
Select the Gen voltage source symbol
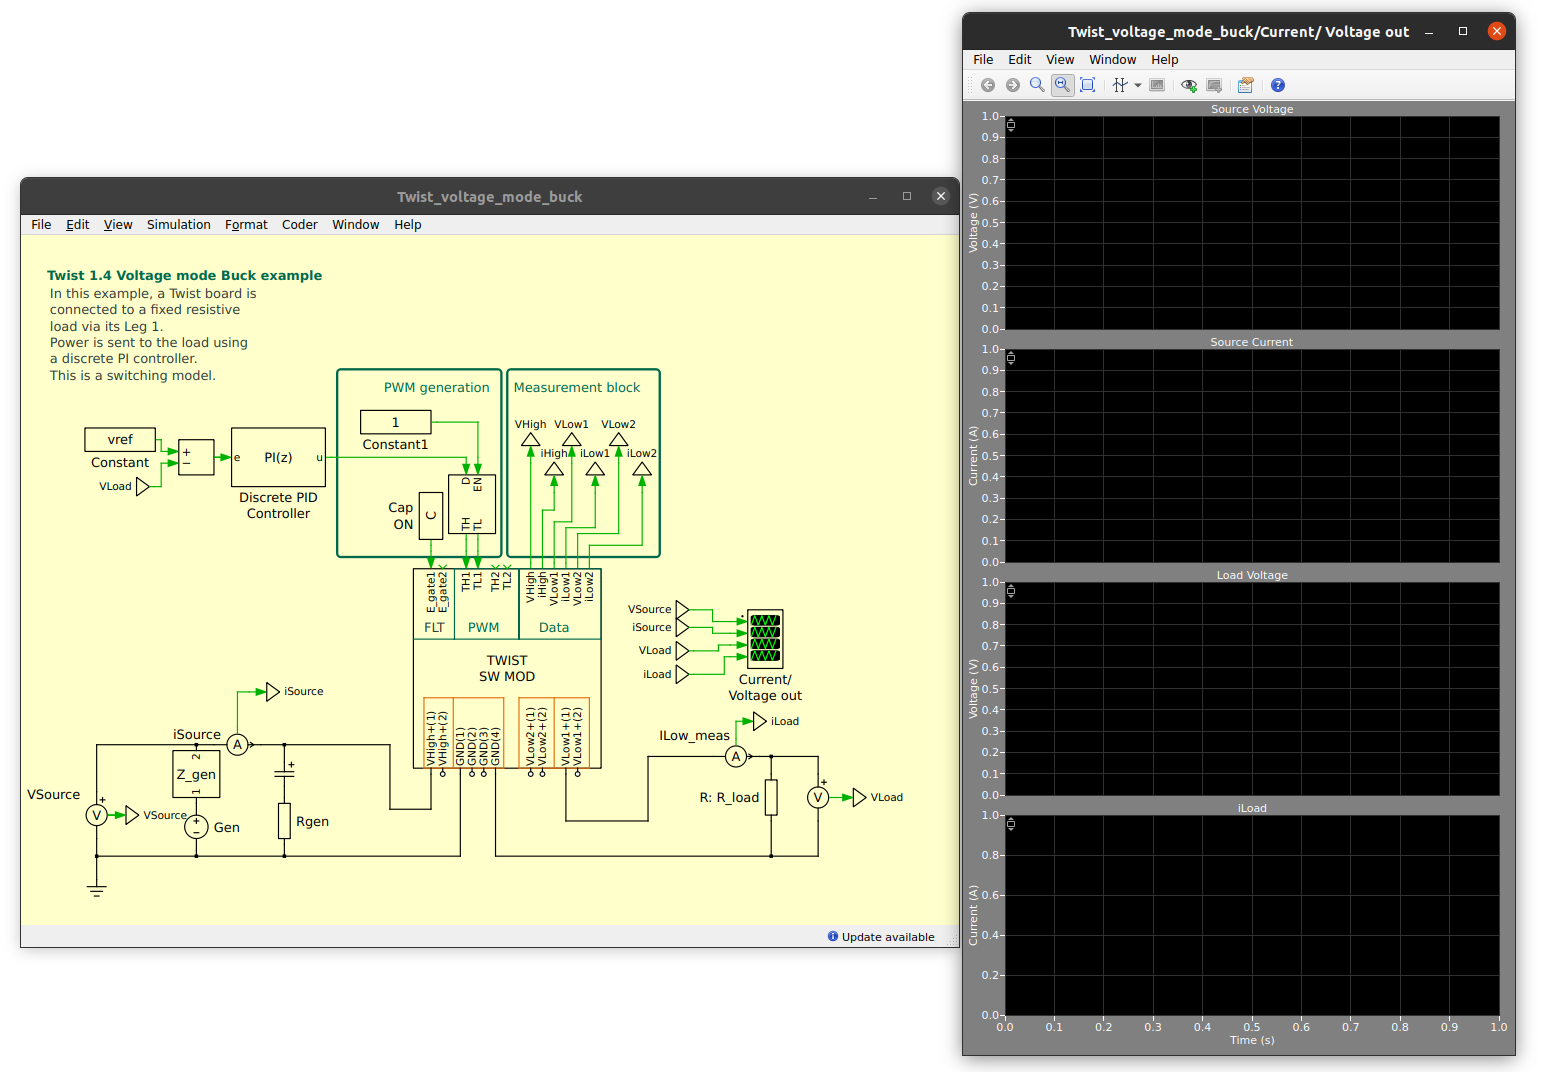tap(196, 827)
